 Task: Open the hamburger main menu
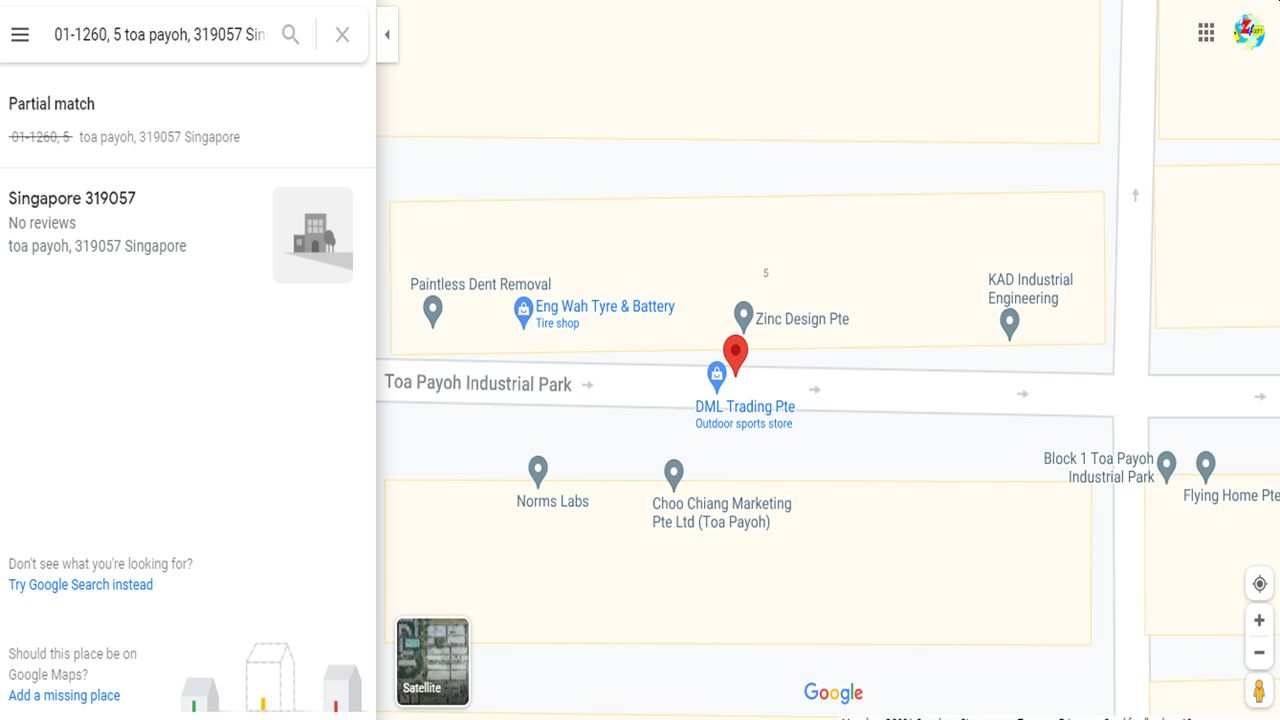point(20,35)
